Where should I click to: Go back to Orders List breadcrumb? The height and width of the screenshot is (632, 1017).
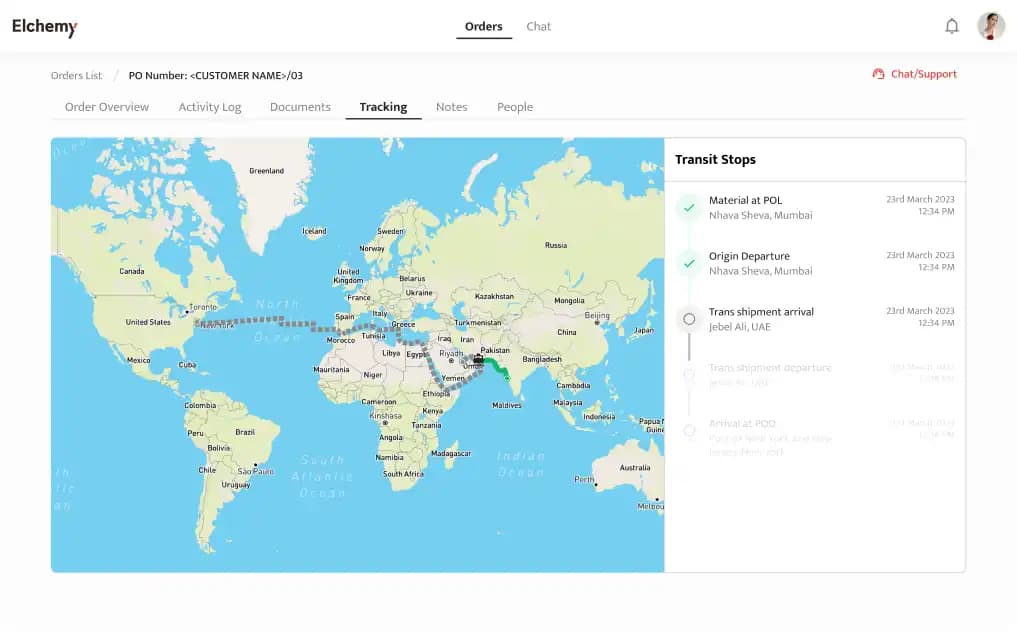77,75
